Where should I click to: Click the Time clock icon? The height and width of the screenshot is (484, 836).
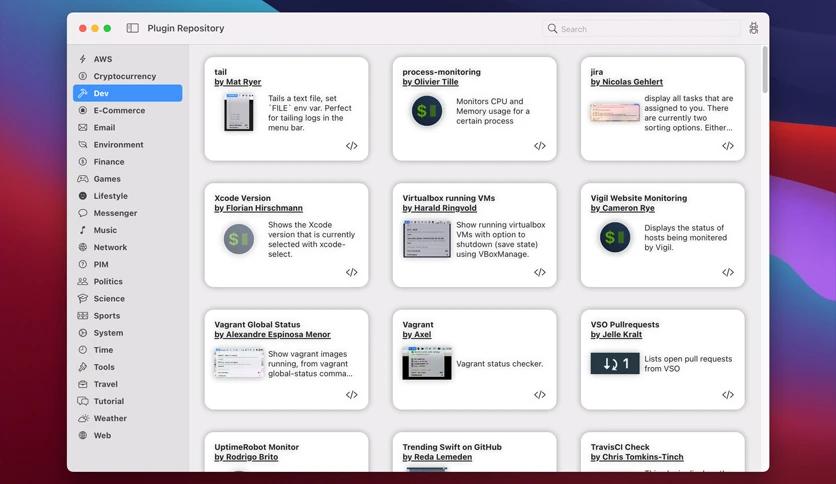pyautogui.click(x=83, y=350)
